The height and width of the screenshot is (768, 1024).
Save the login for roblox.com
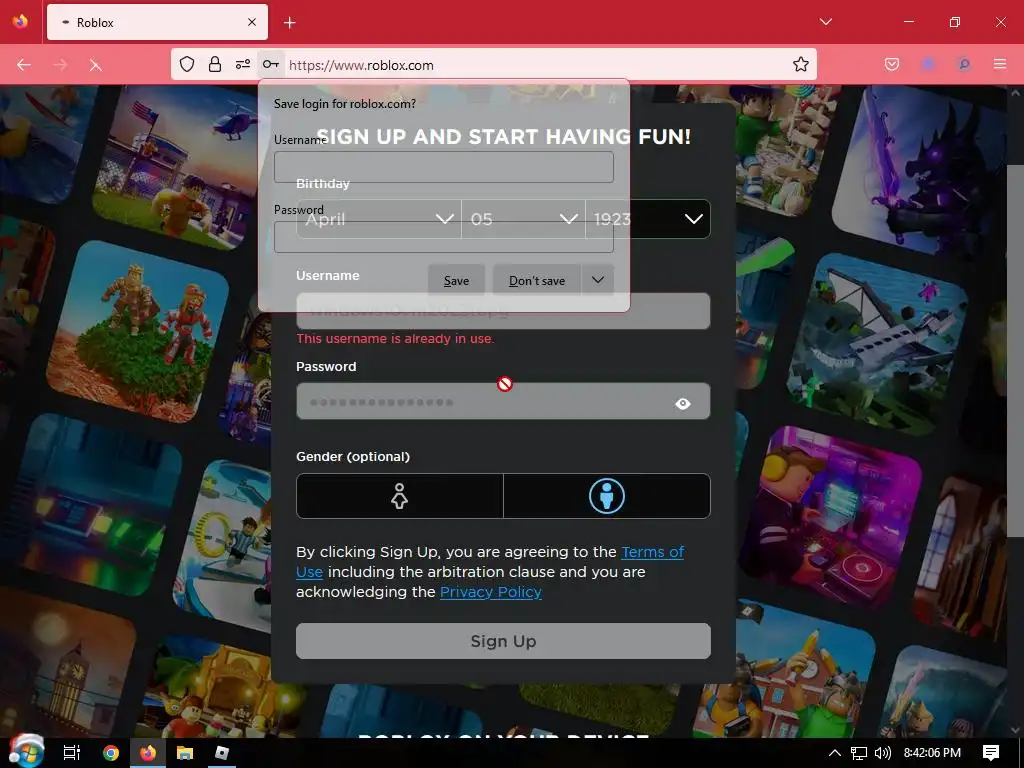[x=456, y=280]
